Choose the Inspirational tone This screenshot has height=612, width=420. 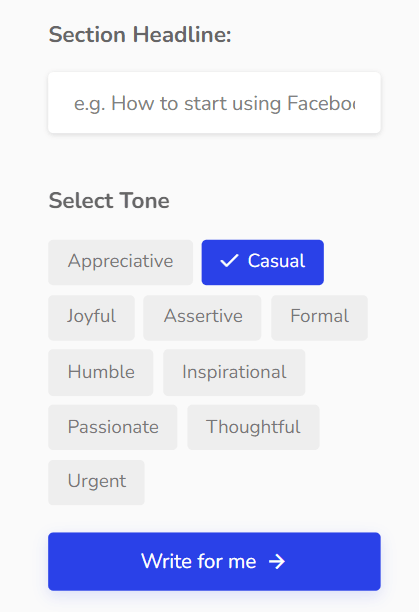pyautogui.click(x=234, y=373)
